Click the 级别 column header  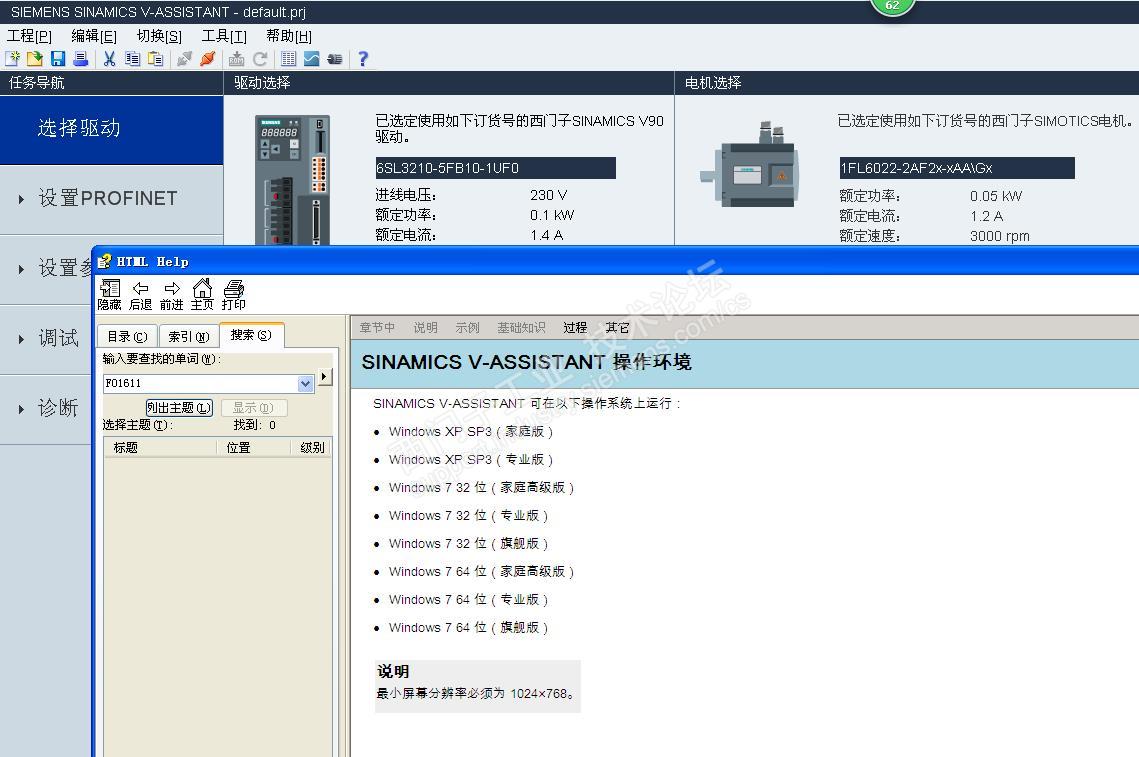[x=312, y=448]
